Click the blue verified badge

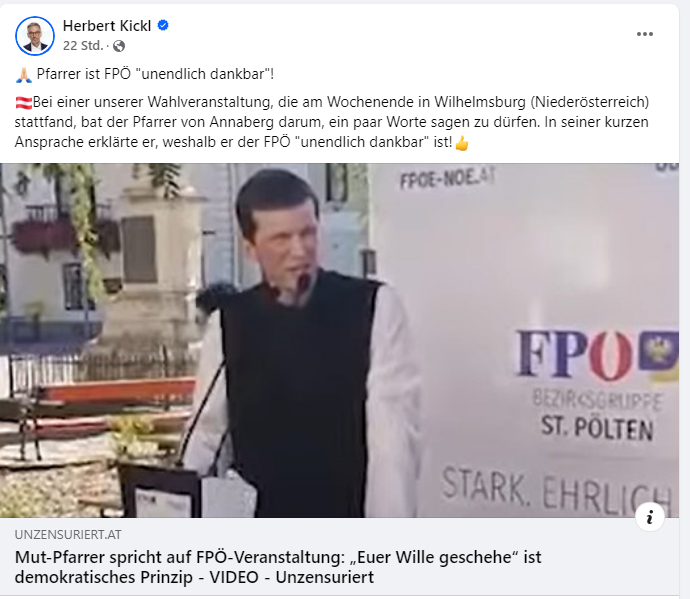click(x=163, y=26)
